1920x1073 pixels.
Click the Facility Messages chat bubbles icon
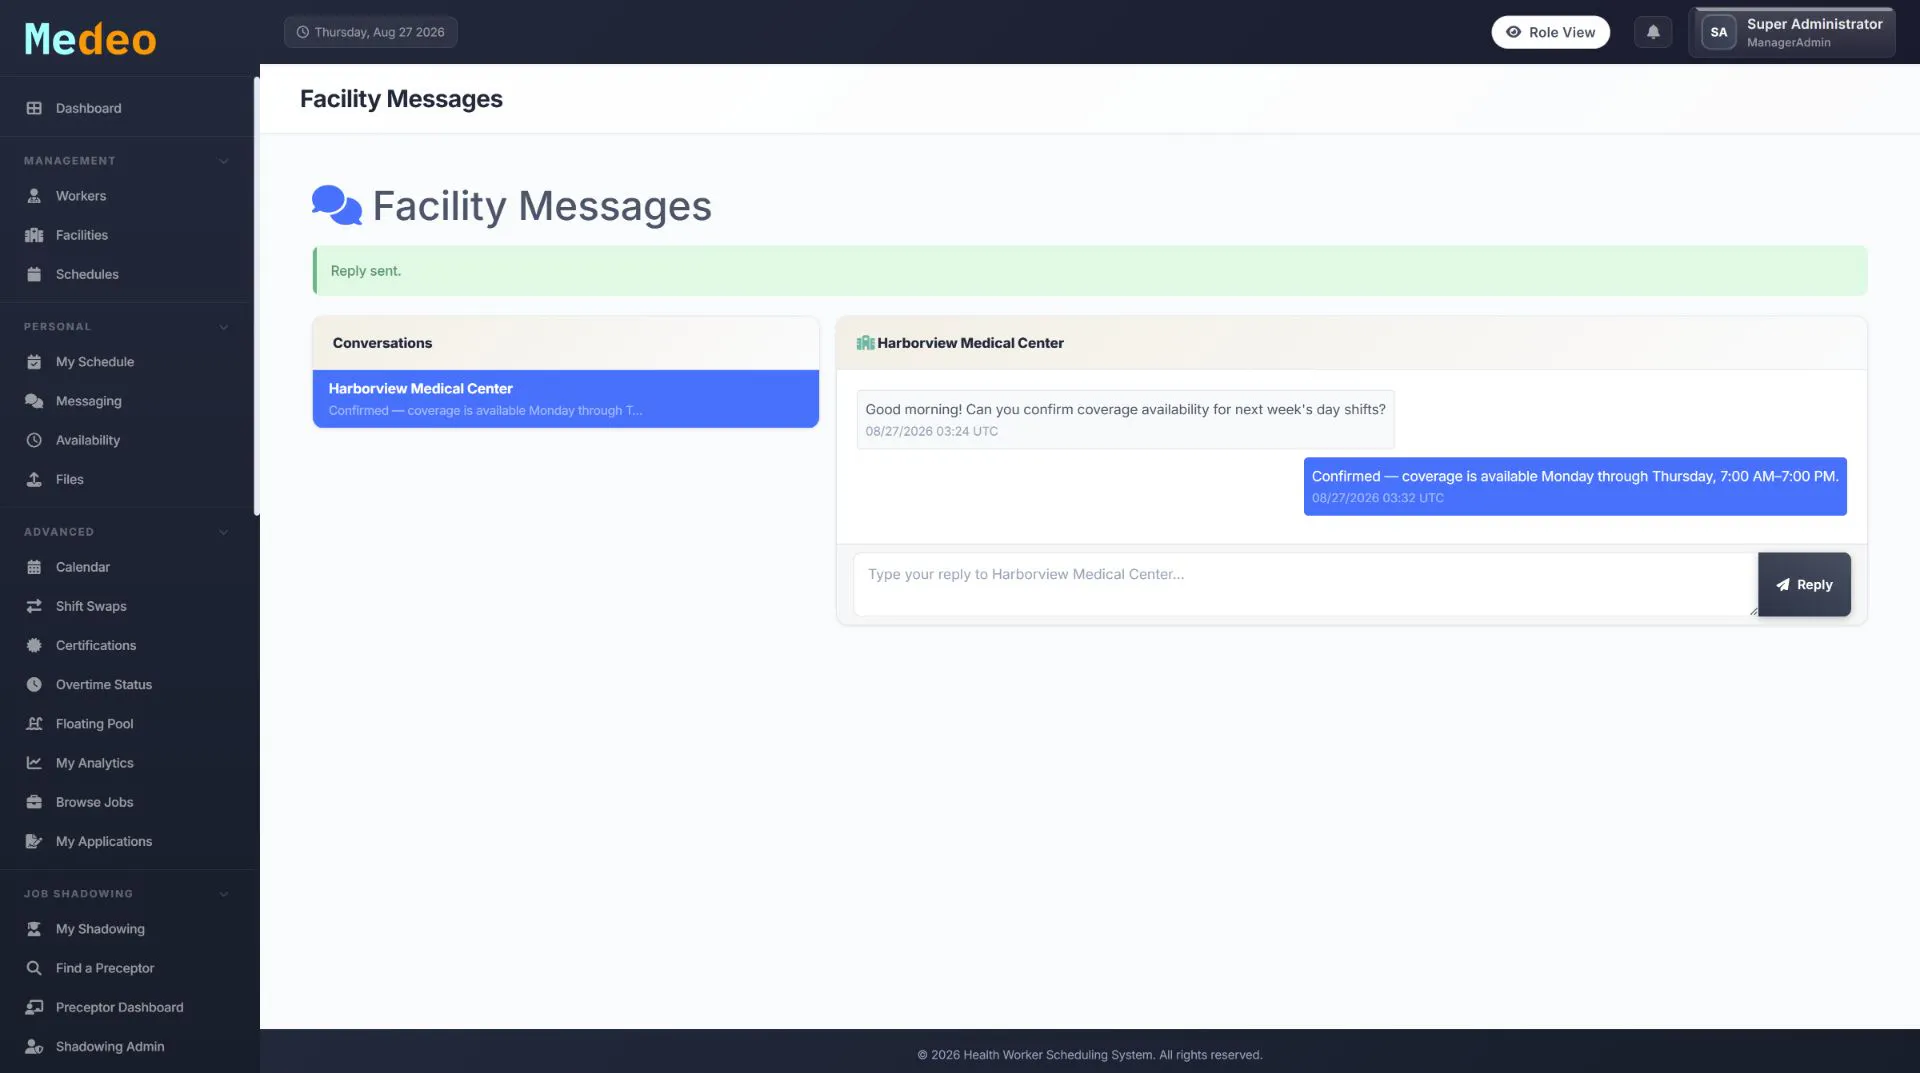337,205
